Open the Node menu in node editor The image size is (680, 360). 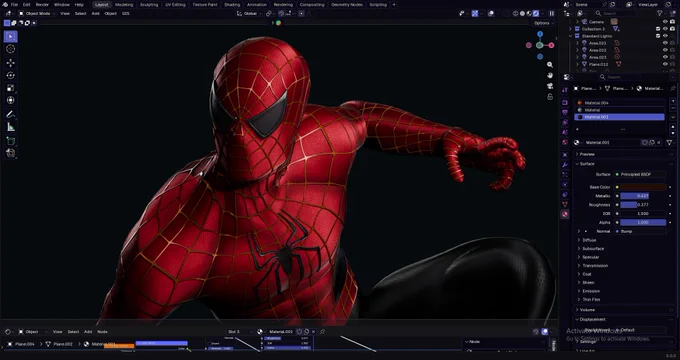(102, 332)
